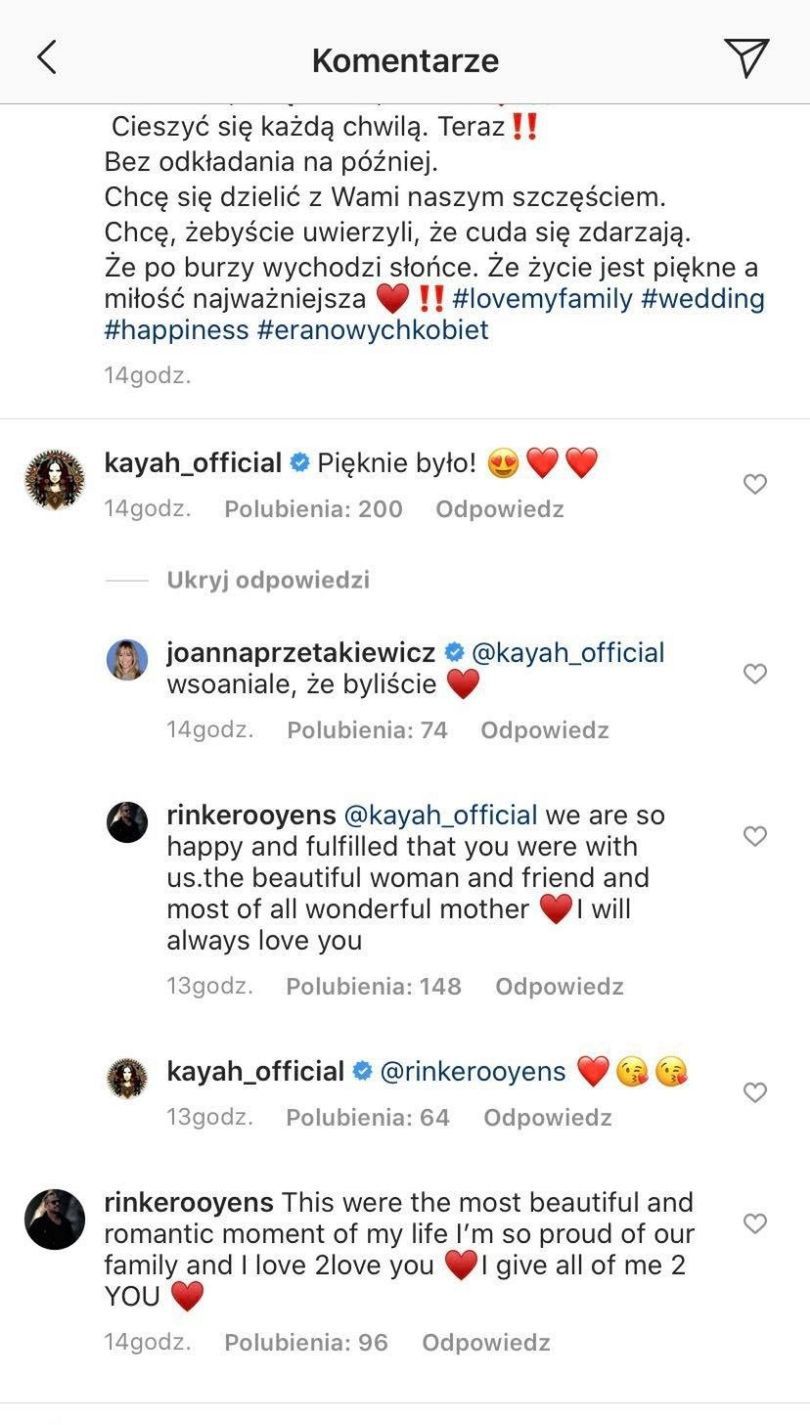The image size is (810, 1425).
Task: Tap the #wedding hashtag link
Action: pyautogui.click(x=702, y=299)
